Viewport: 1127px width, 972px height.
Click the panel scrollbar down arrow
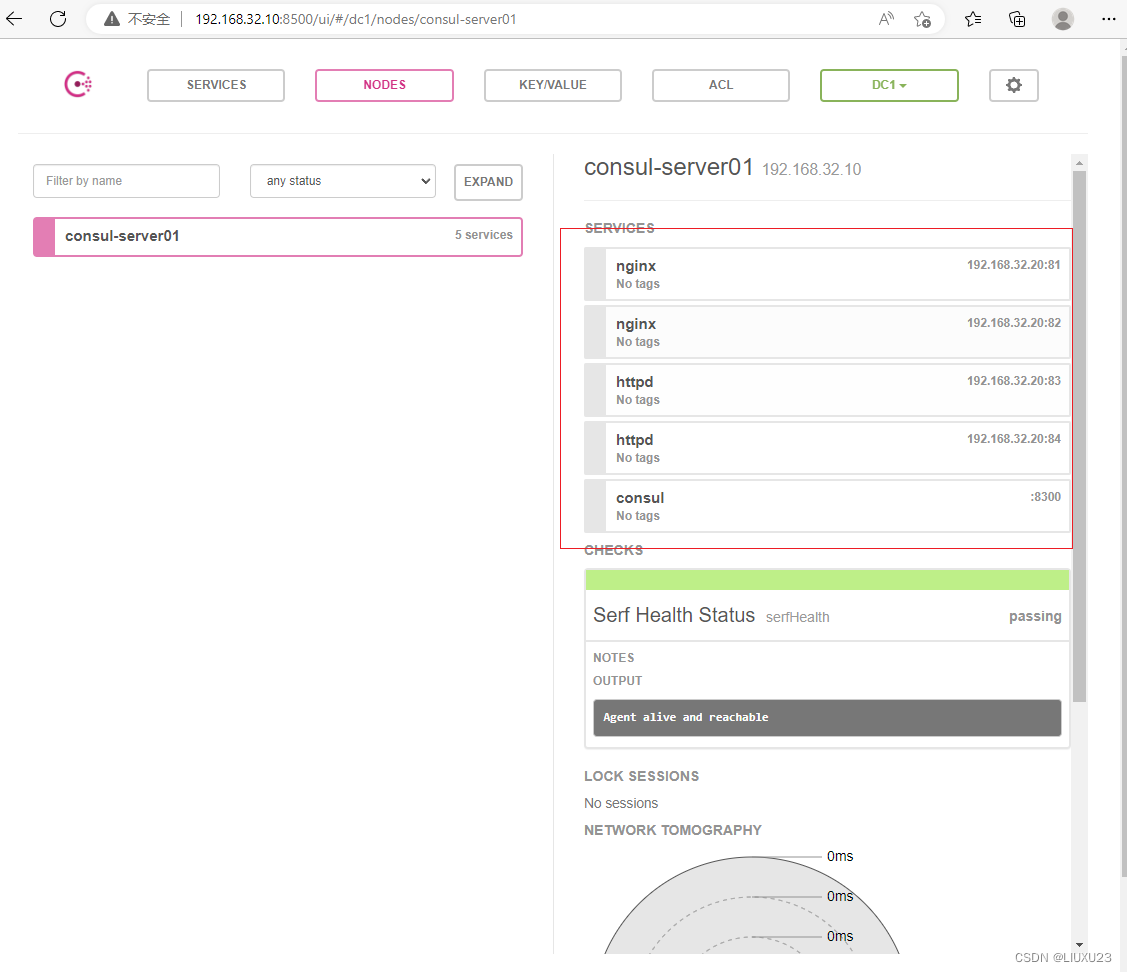click(x=1079, y=945)
